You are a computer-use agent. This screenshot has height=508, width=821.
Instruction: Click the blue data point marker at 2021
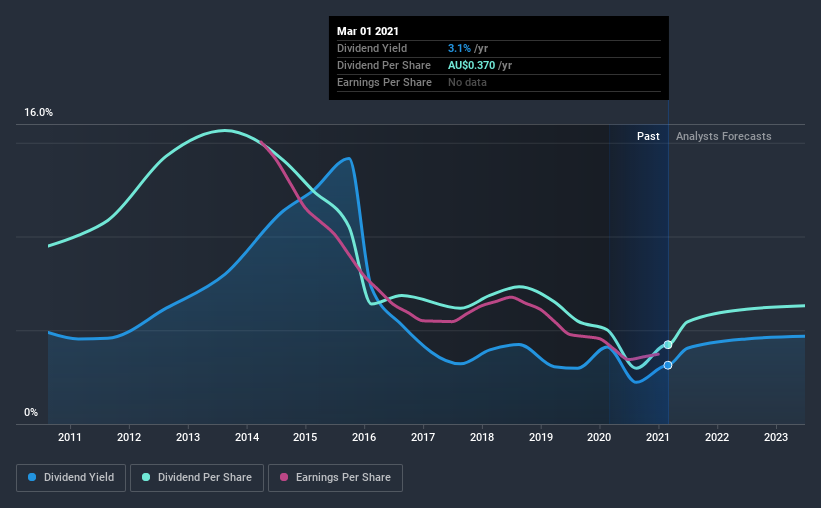(668, 365)
